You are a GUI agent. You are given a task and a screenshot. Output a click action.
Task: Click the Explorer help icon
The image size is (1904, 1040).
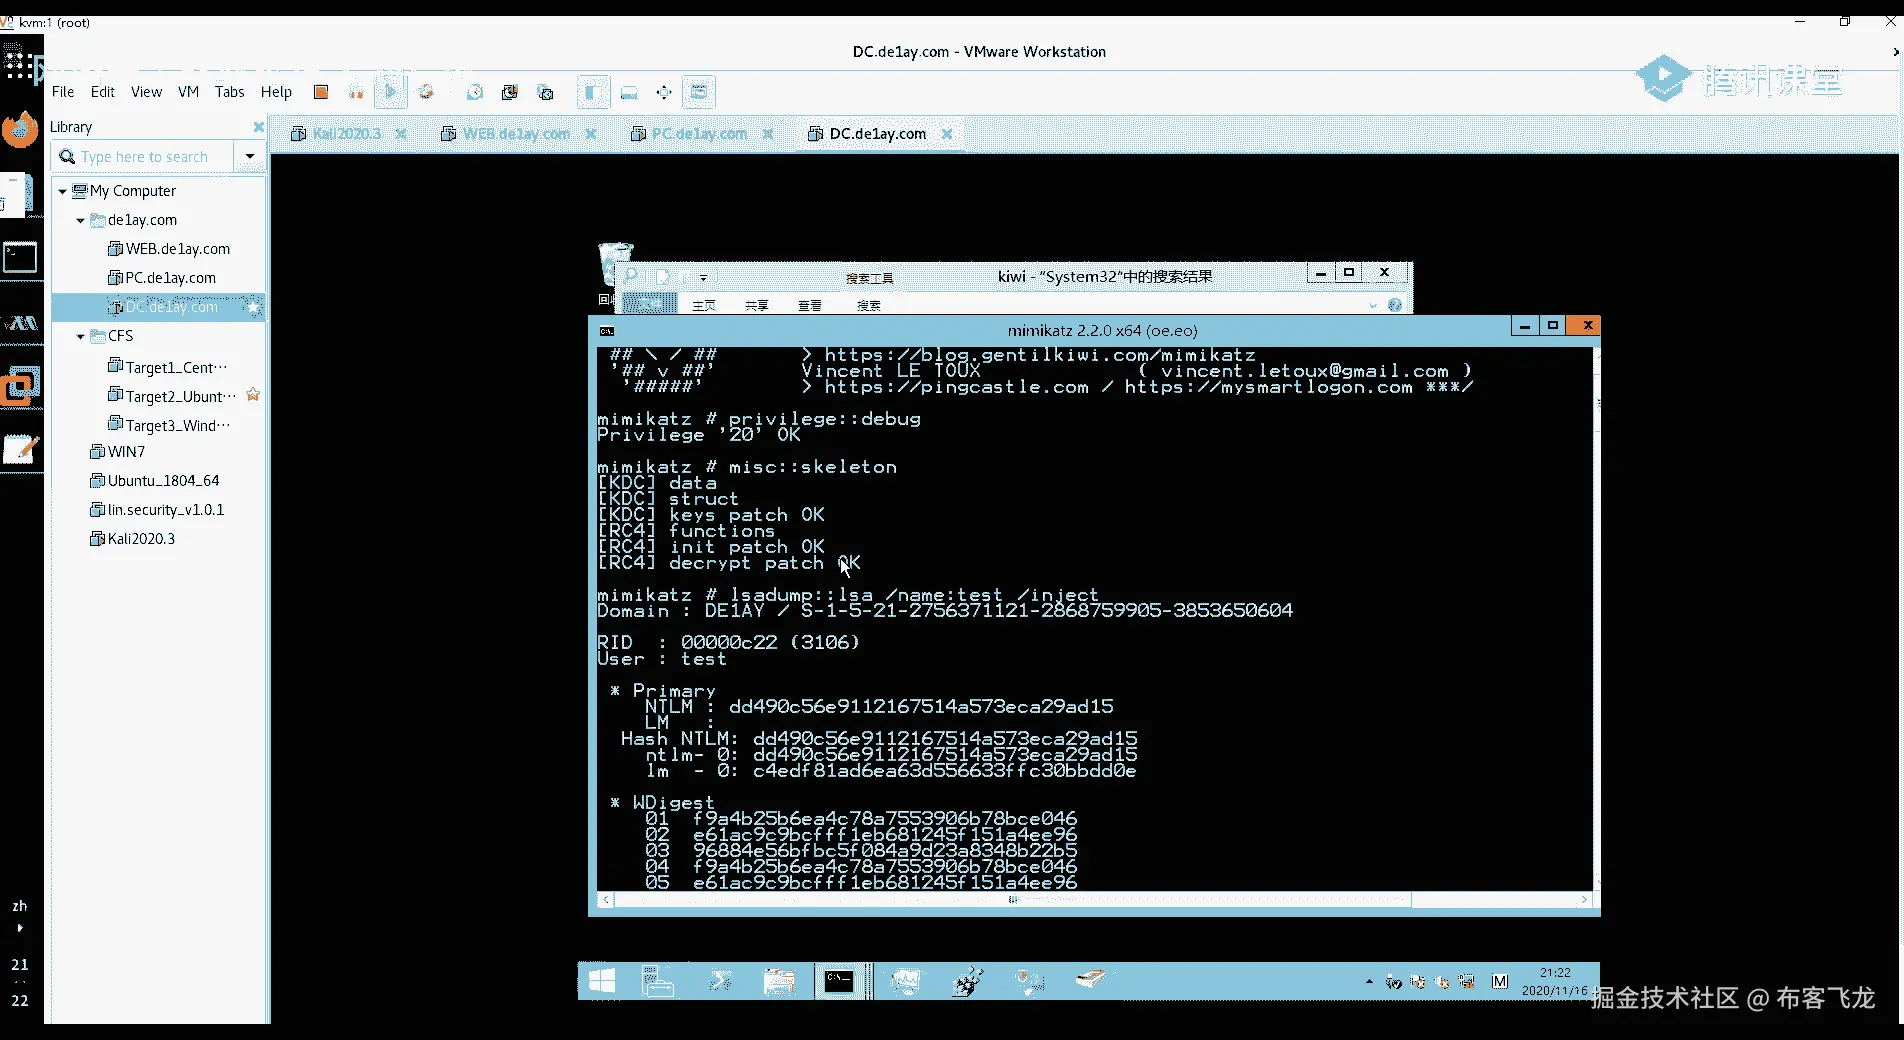[x=1395, y=305]
